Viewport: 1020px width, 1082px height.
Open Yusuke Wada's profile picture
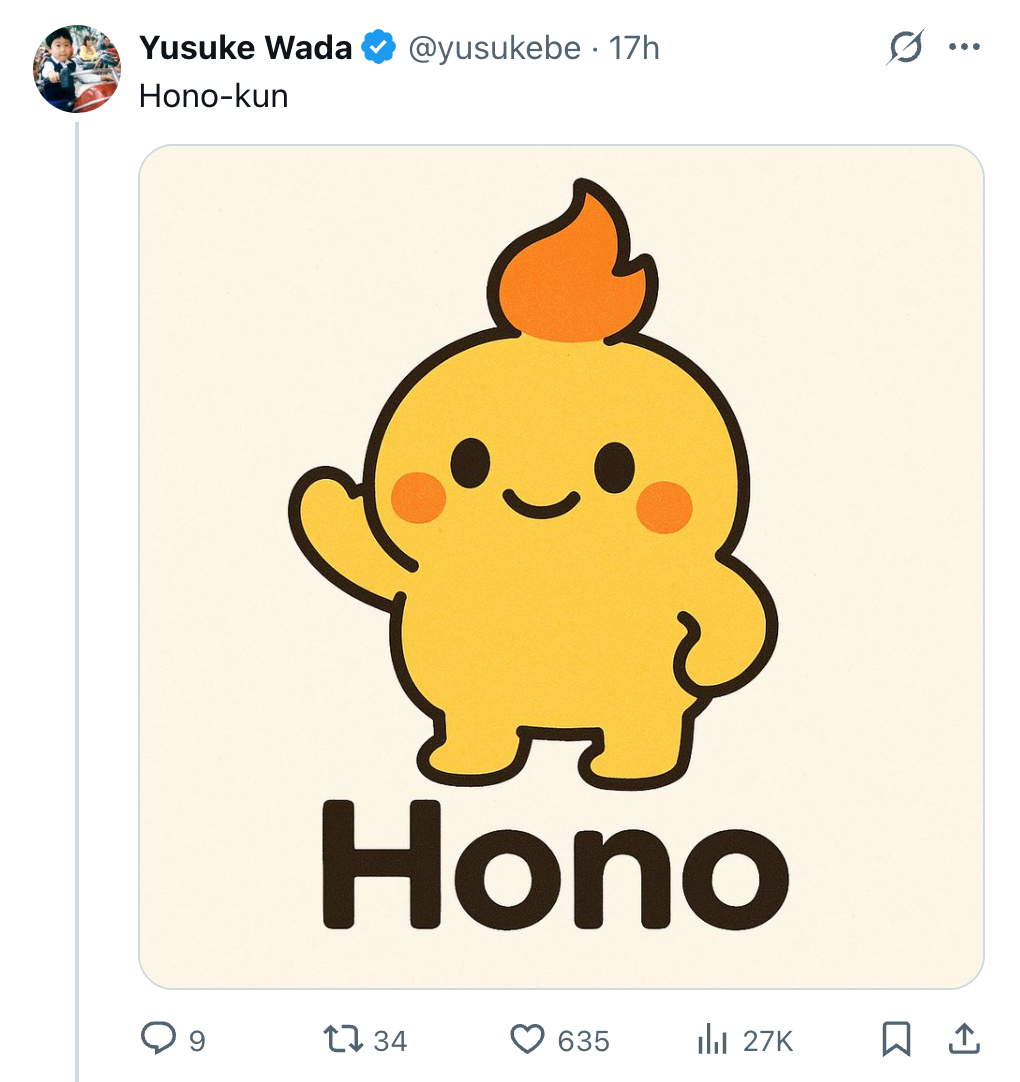tap(77, 69)
